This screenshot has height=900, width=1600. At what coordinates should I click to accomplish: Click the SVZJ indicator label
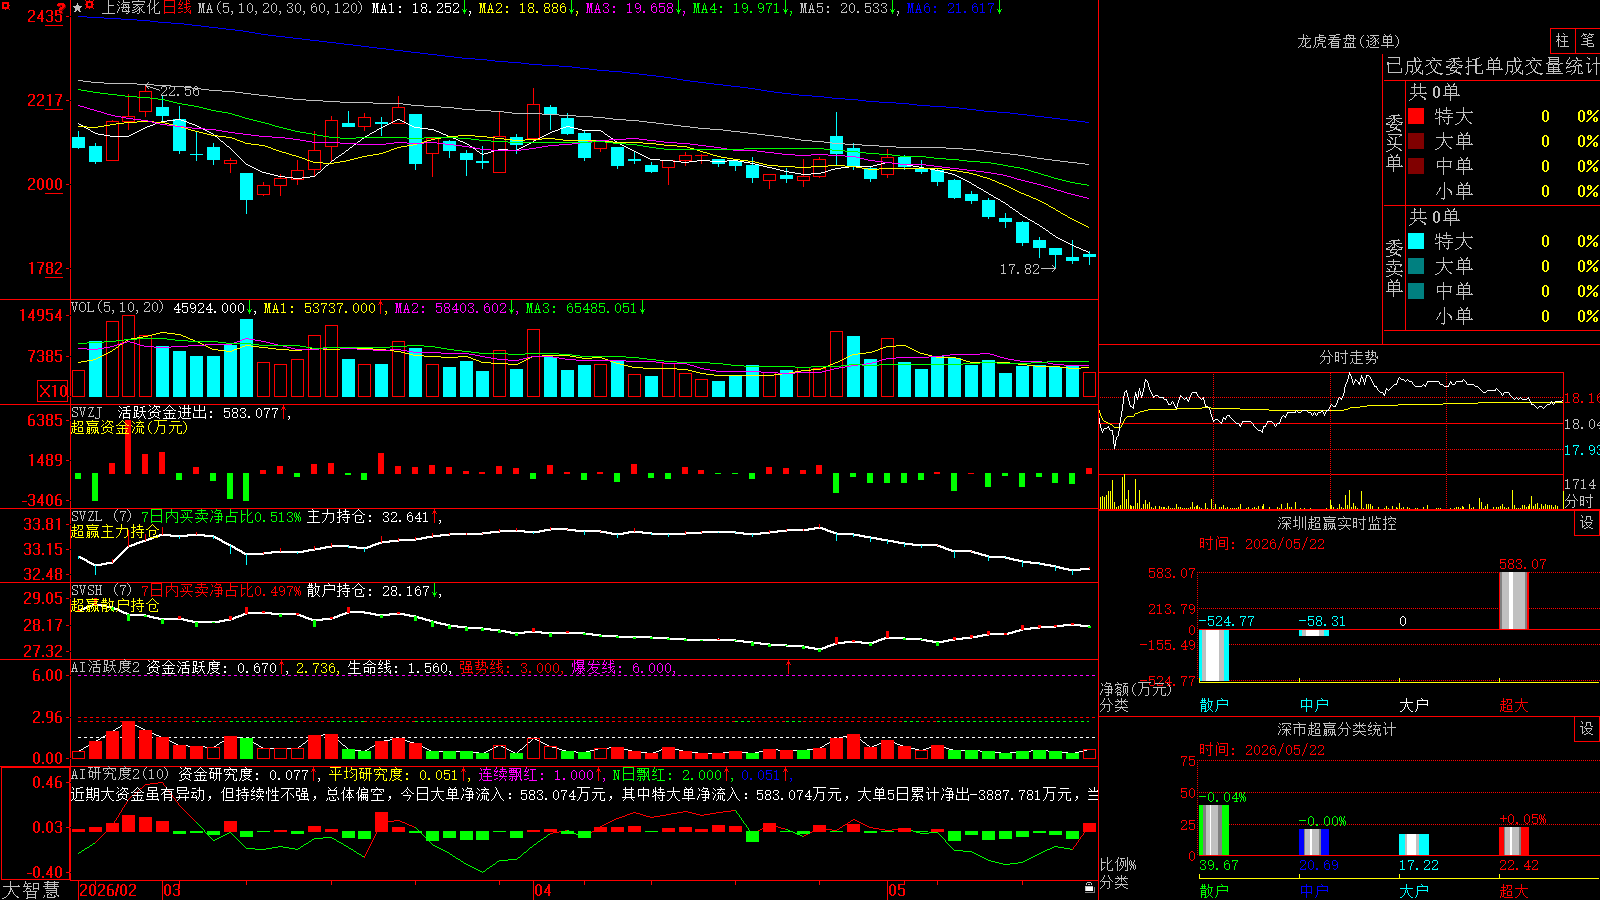(87, 412)
